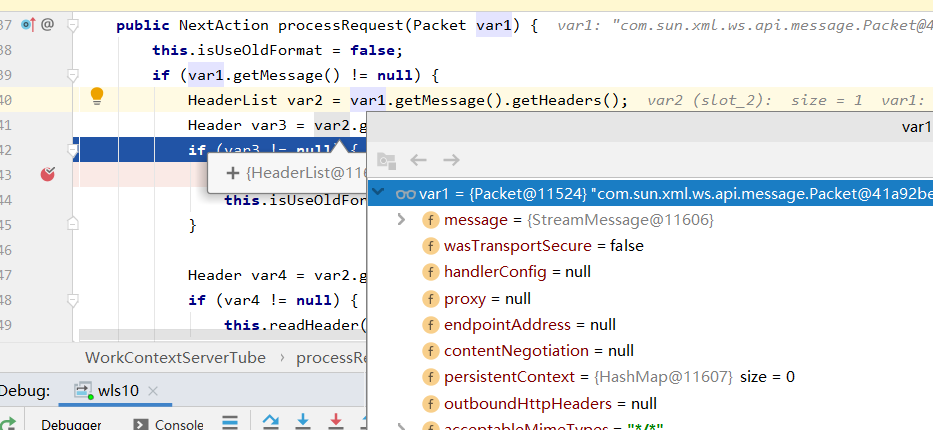Viewport: 933px width, 430px height.
Task: Expand the HeaderList tooltip with the plus sign
Action: 233,173
